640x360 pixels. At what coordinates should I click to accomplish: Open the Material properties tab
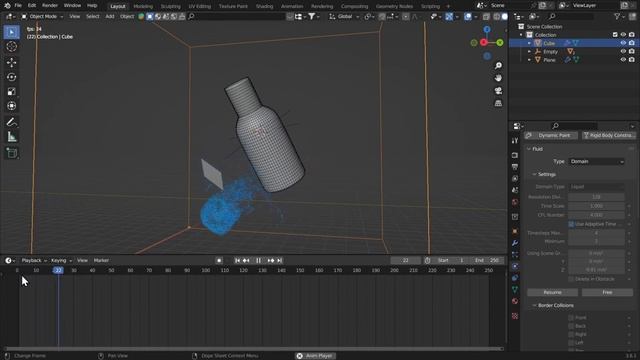pyautogui.click(x=515, y=301)
